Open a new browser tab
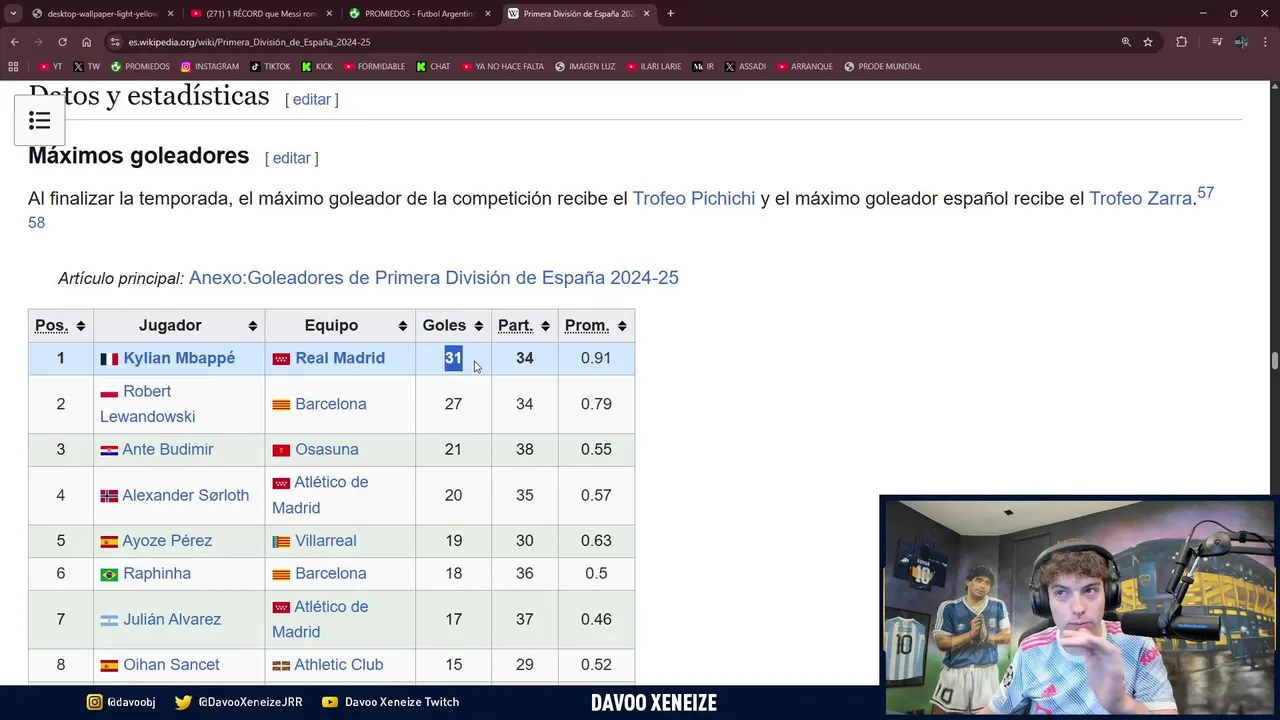The width and height of the screenshot is (1280, 720). 670,13
